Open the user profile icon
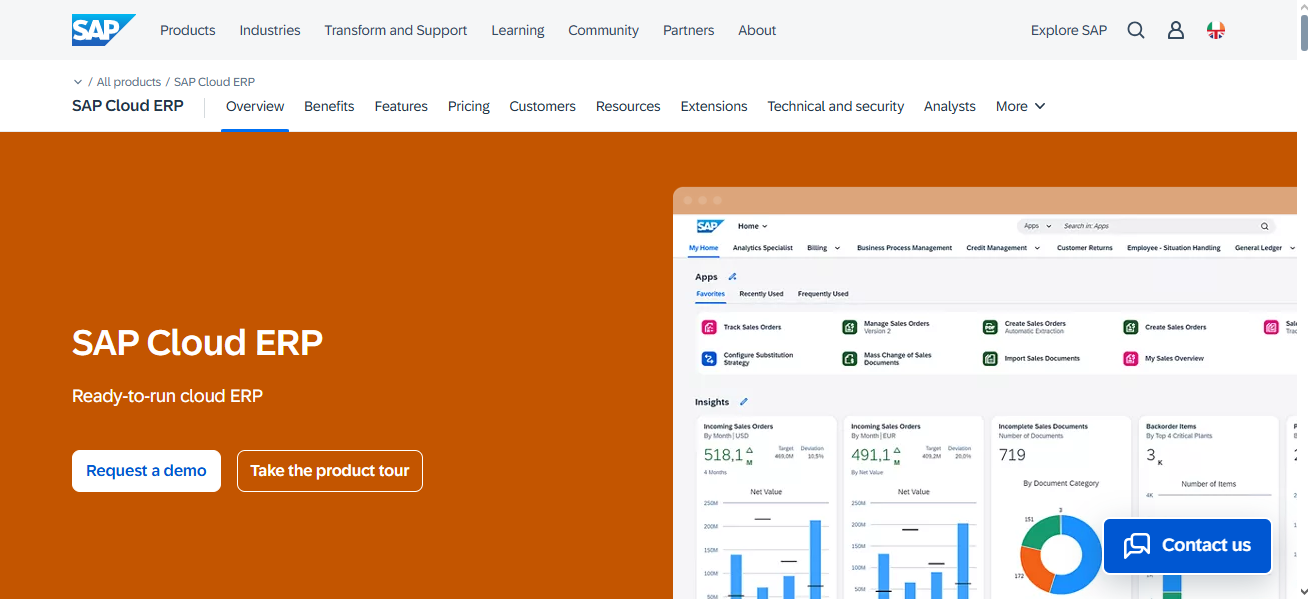 [x=1176, y=30]
